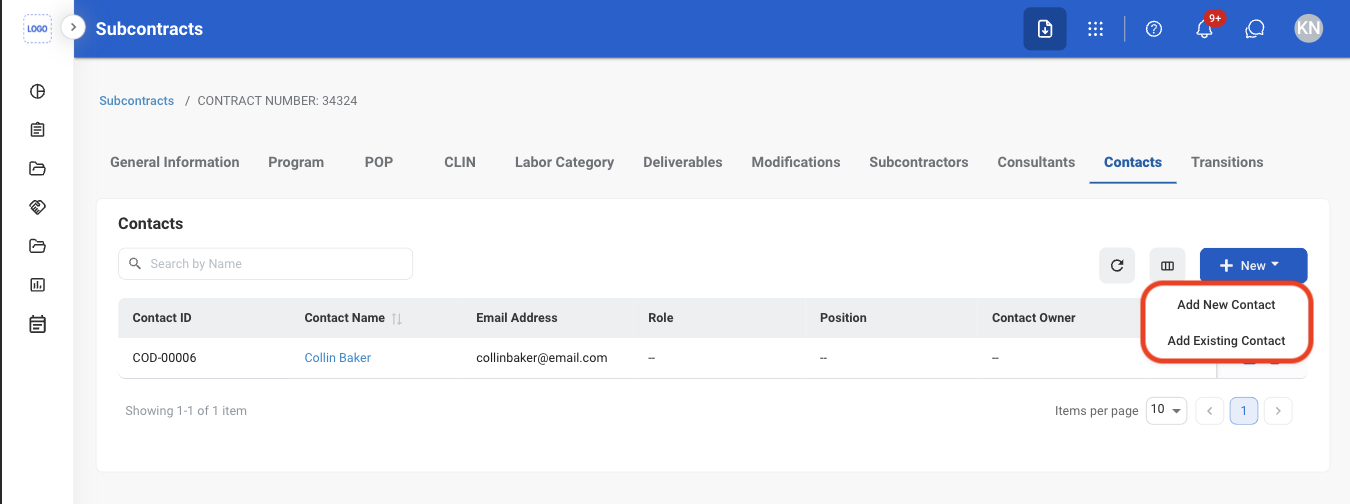This screenshot has height=504, width=1350.
Task: Open the handshake sidebar icon
Action: [x=38, y=207]
